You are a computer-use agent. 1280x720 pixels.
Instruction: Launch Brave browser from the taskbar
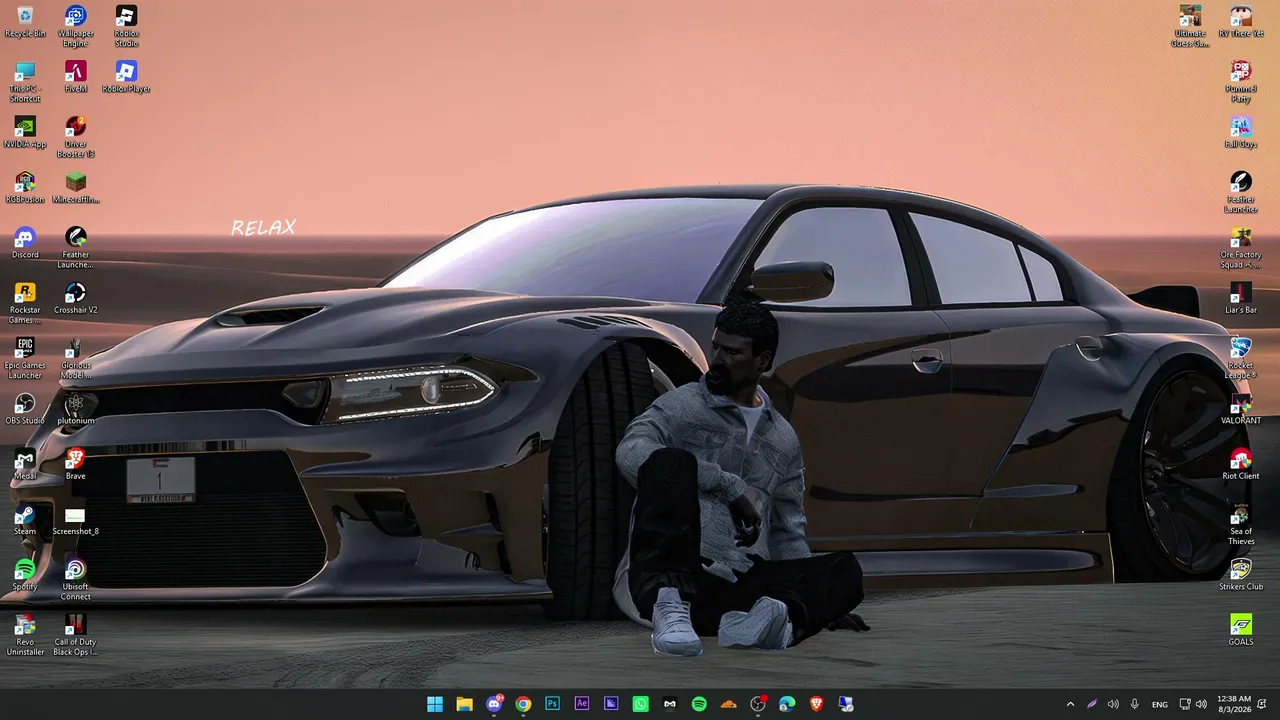pos(817,704)
